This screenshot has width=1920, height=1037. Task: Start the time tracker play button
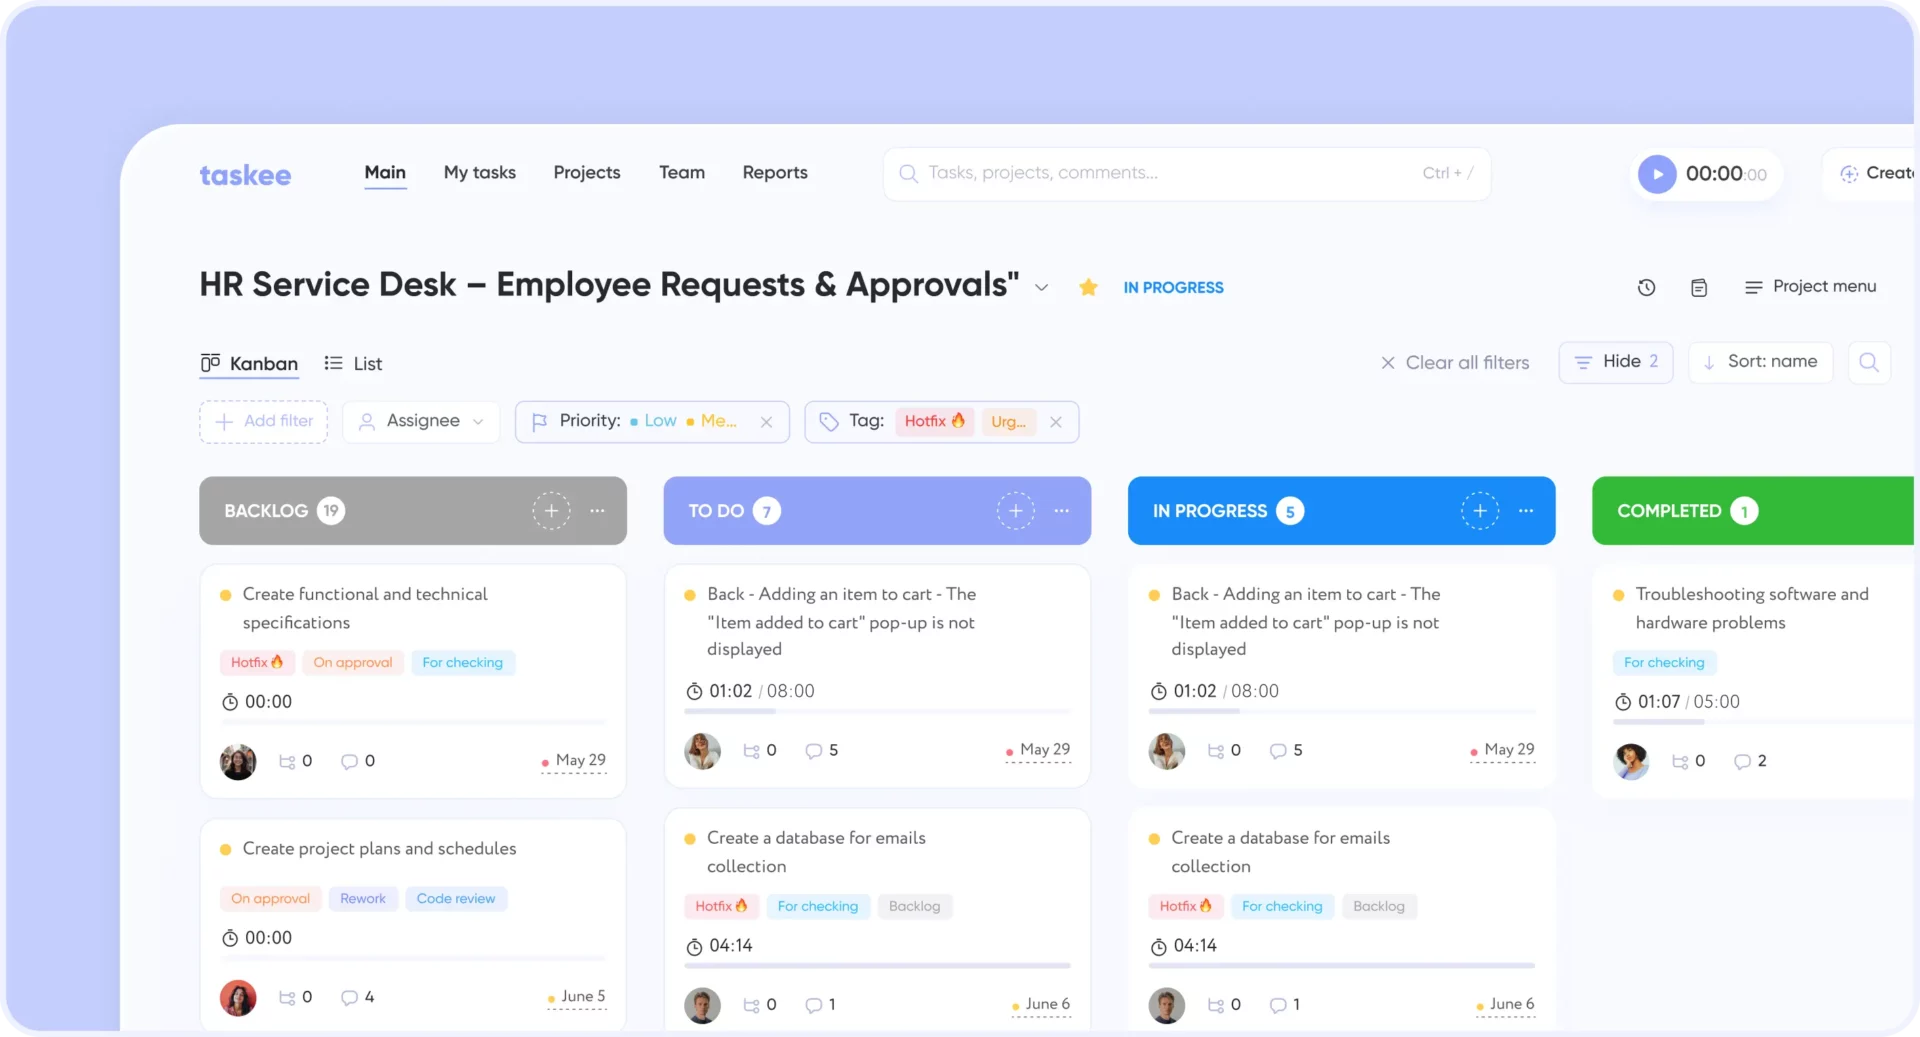[x=1657, y=173]
